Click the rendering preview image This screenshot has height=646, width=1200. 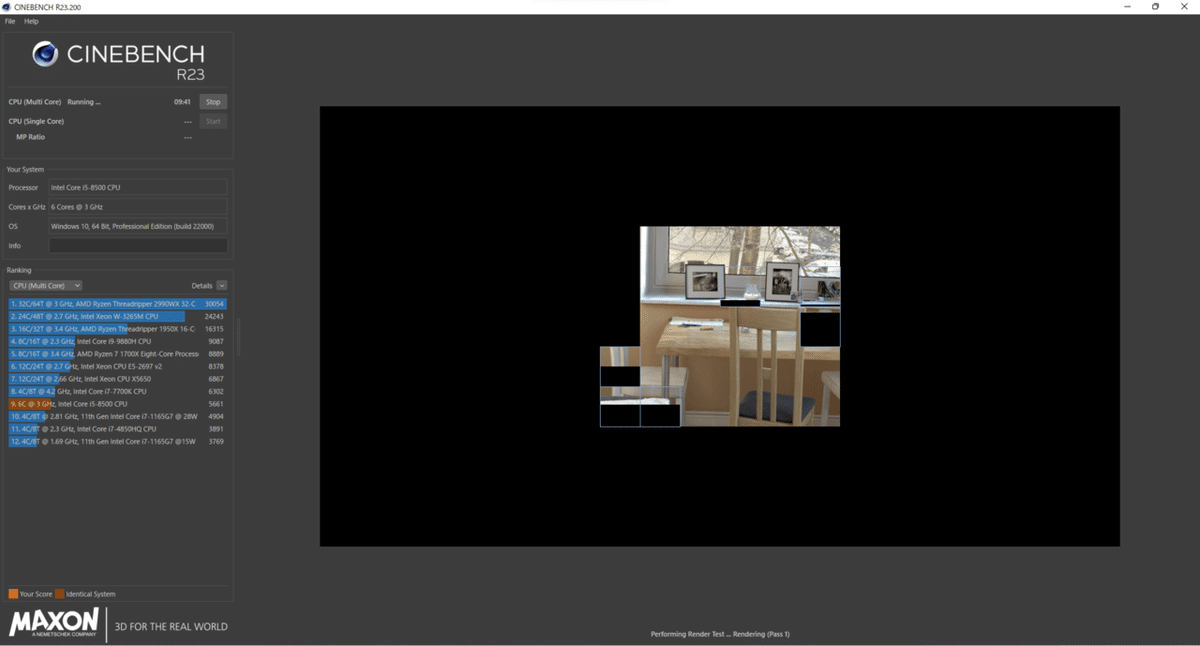pos(720,326)
